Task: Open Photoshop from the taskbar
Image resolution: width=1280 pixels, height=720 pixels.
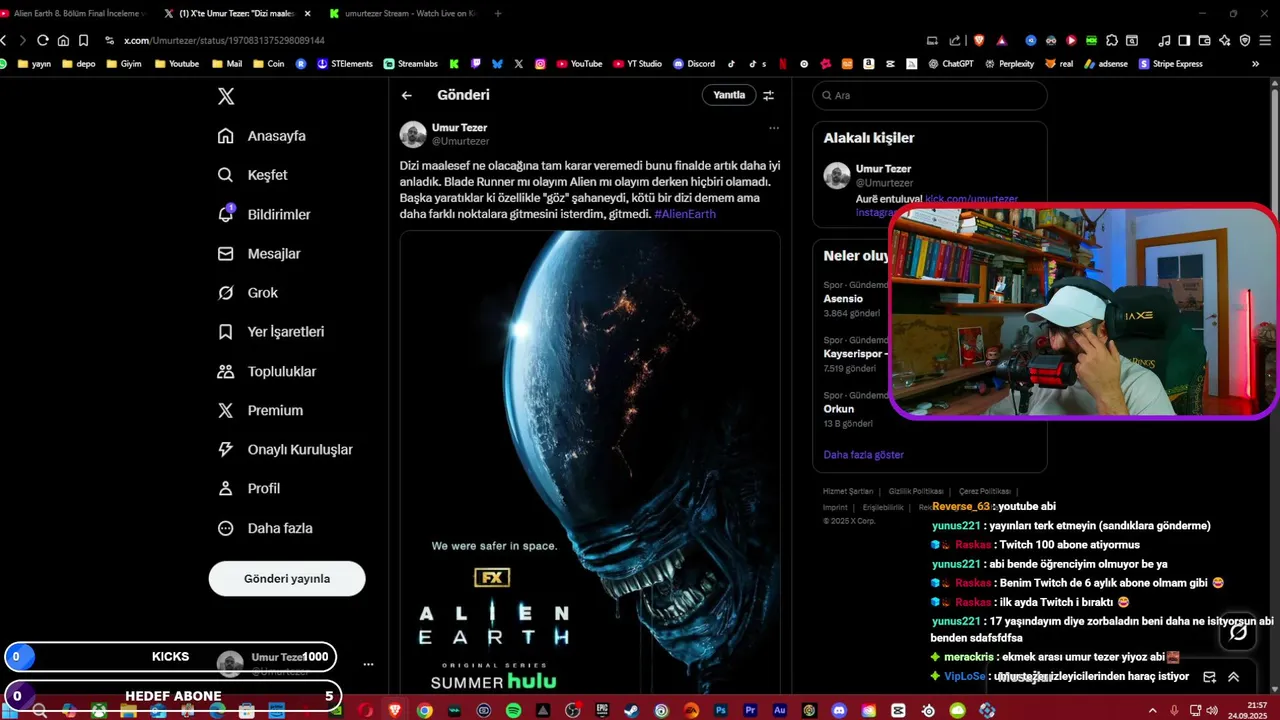Action: coord(720,710)
